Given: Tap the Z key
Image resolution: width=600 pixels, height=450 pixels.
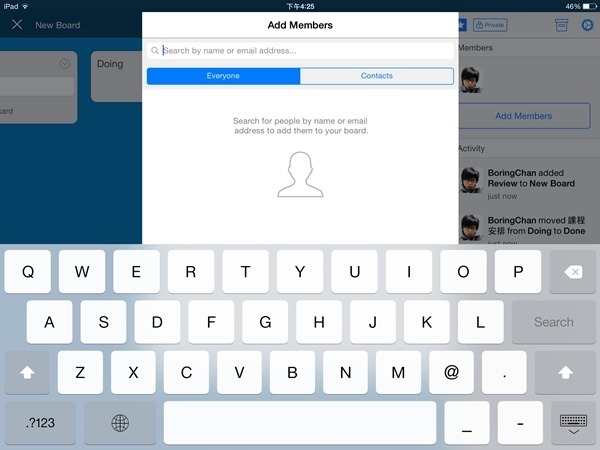Looking at the screenshot, I should point(80,372).
